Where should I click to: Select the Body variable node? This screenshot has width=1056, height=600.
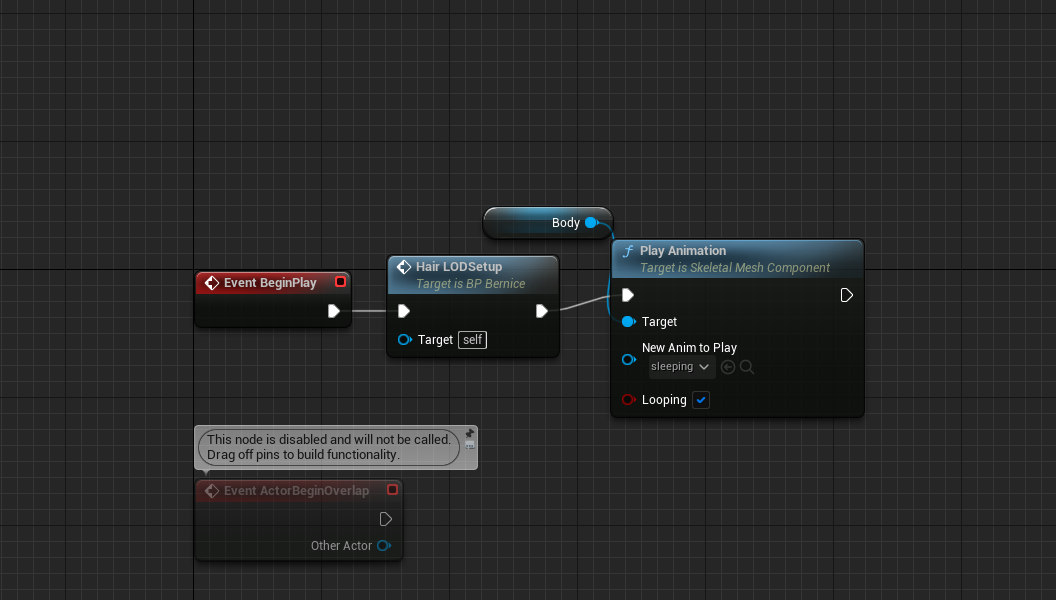(548, 223)
